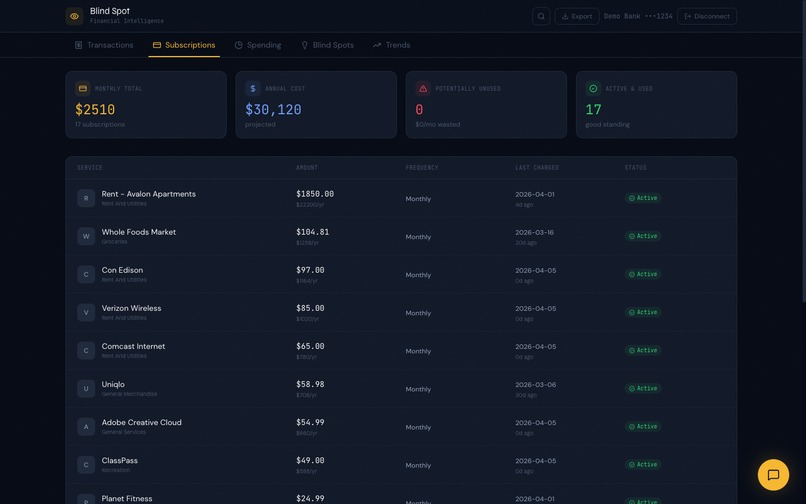The image size is (806, 504).
Task: Click the C avatar for ClassPass
Action: (86, 464)
